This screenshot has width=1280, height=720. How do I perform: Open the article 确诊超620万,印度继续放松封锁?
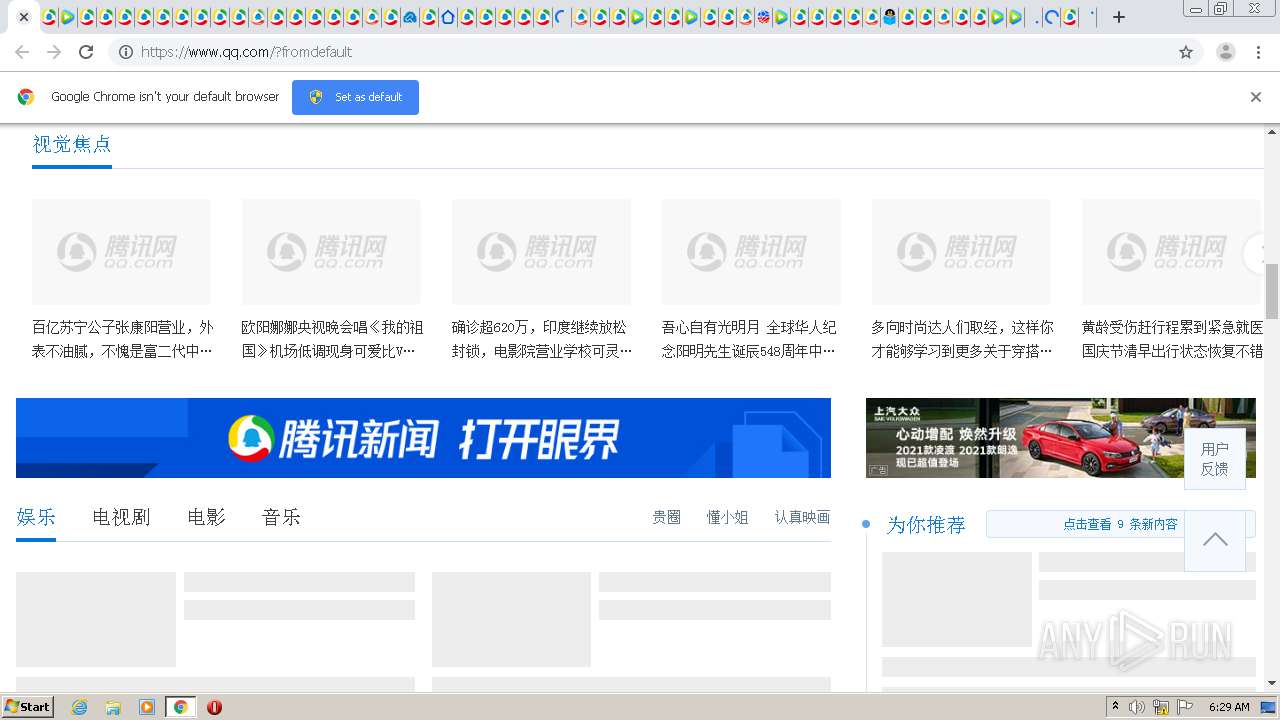coord(542,339)
